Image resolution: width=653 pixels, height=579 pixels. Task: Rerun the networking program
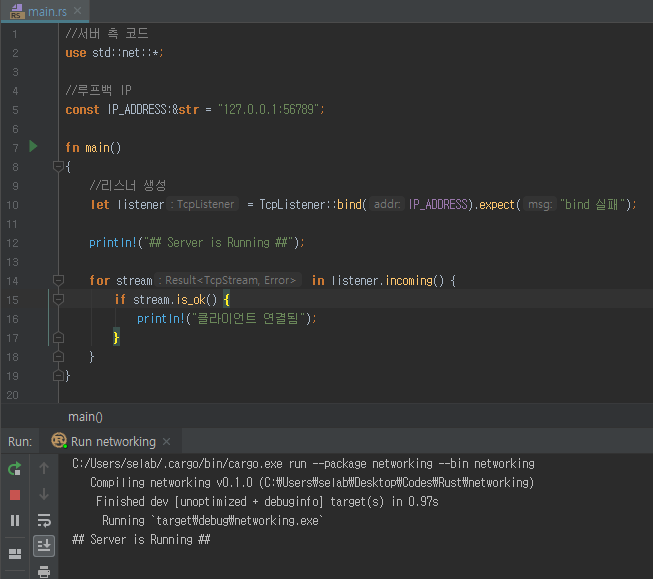tap(15, 468)
